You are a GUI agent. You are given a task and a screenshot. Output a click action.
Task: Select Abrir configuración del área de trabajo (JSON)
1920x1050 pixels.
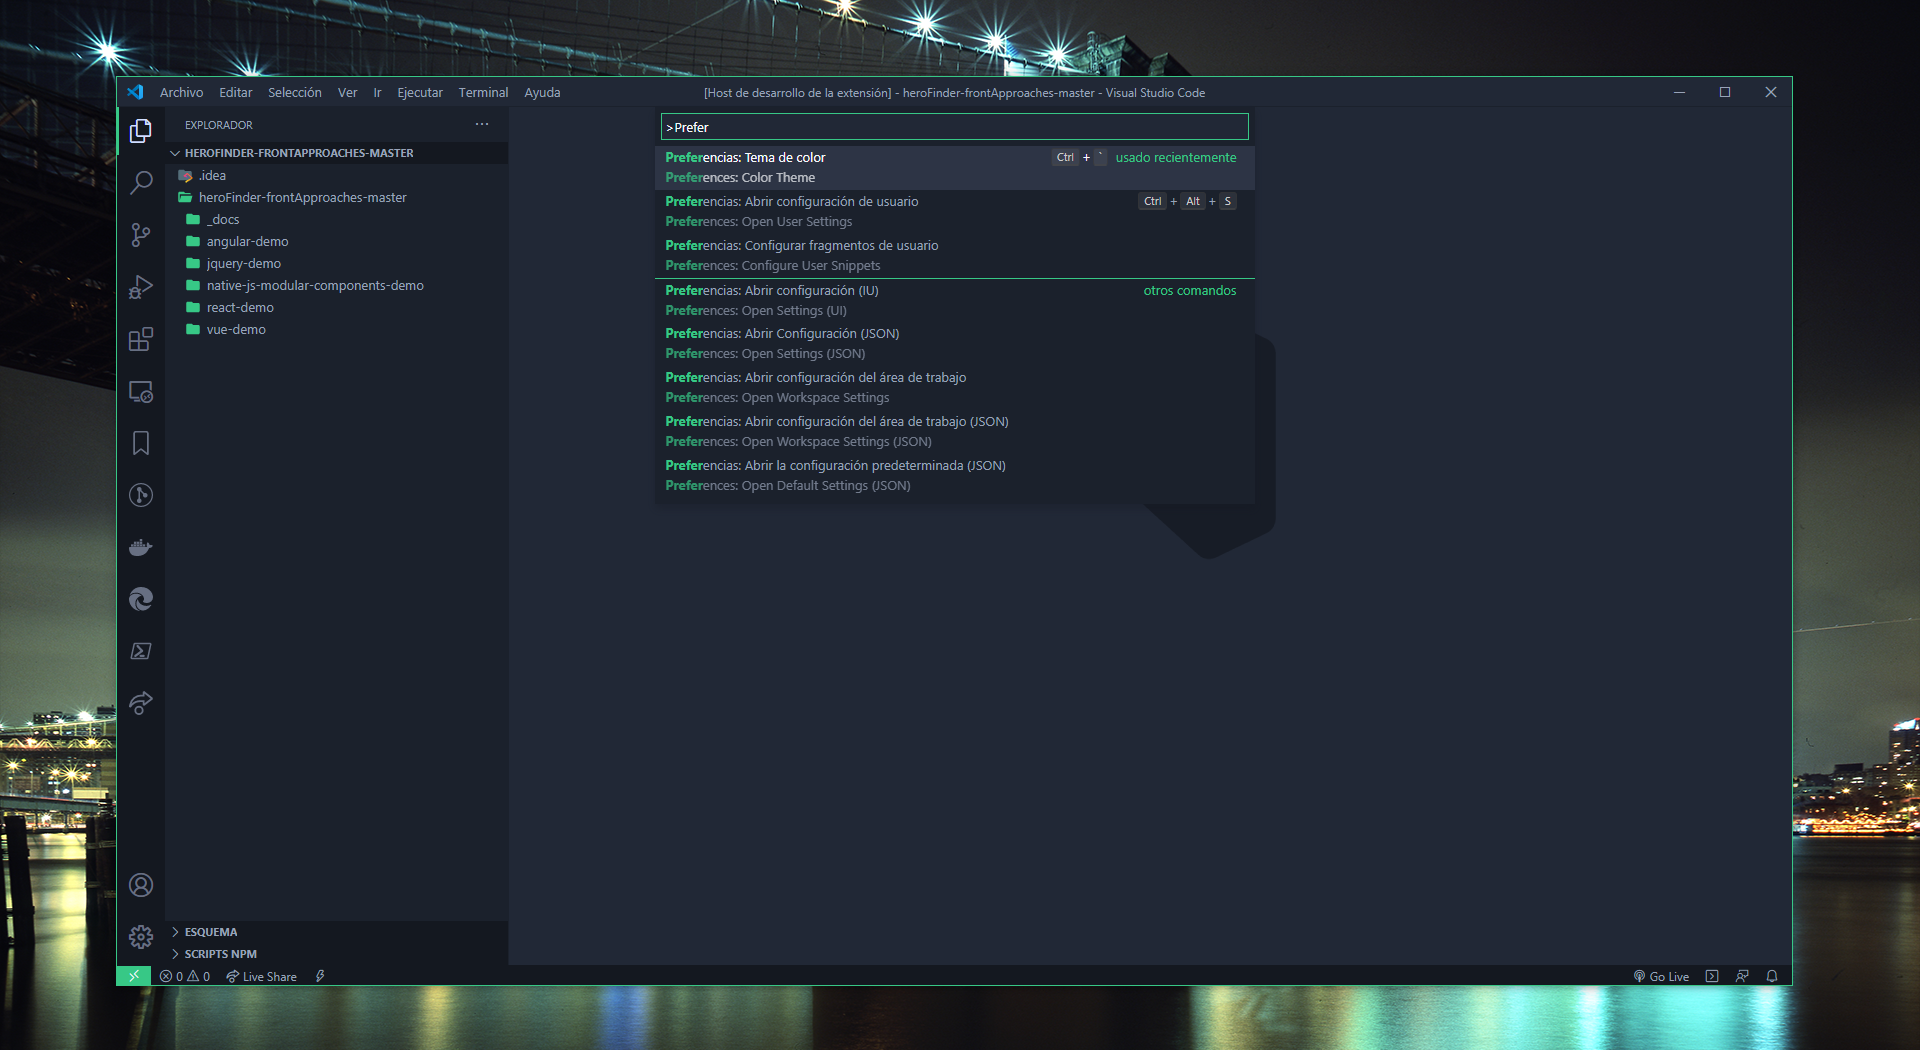tap(954, 431)
